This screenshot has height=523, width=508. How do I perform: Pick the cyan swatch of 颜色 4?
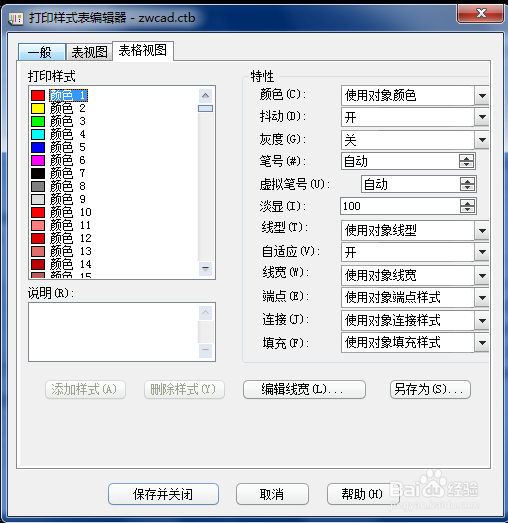point(38,134)
